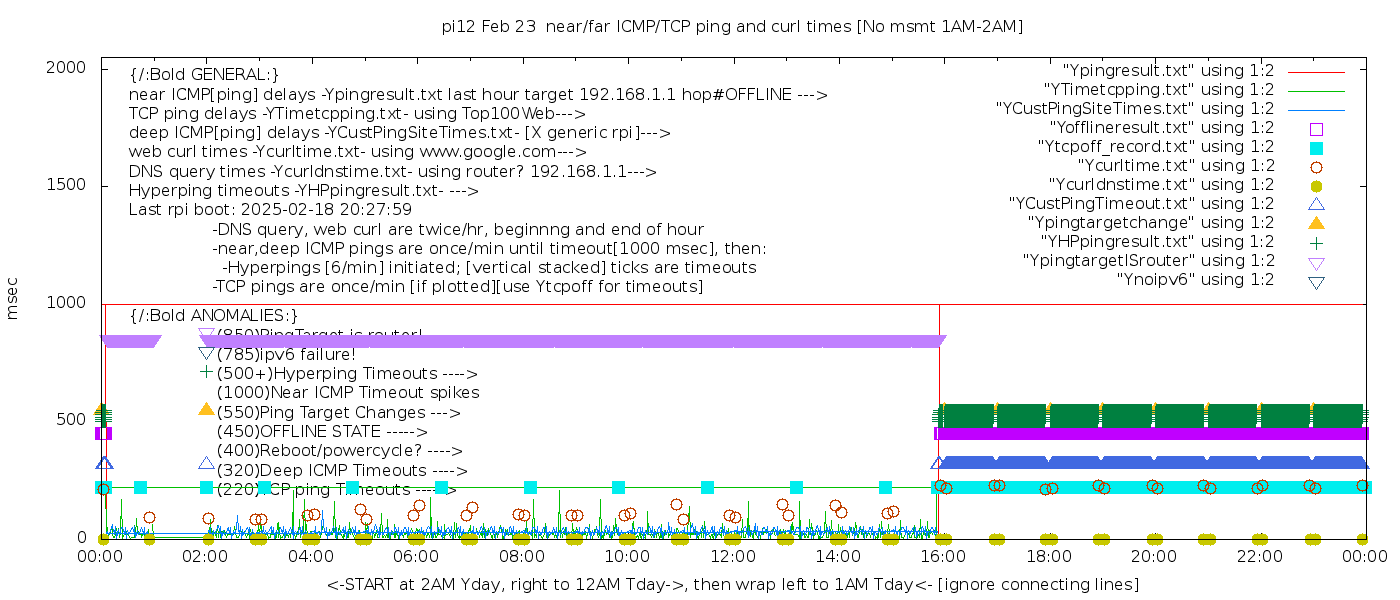Click the dark inverted triangle beside "Ynoipv6"

(x=1316, y=282)
